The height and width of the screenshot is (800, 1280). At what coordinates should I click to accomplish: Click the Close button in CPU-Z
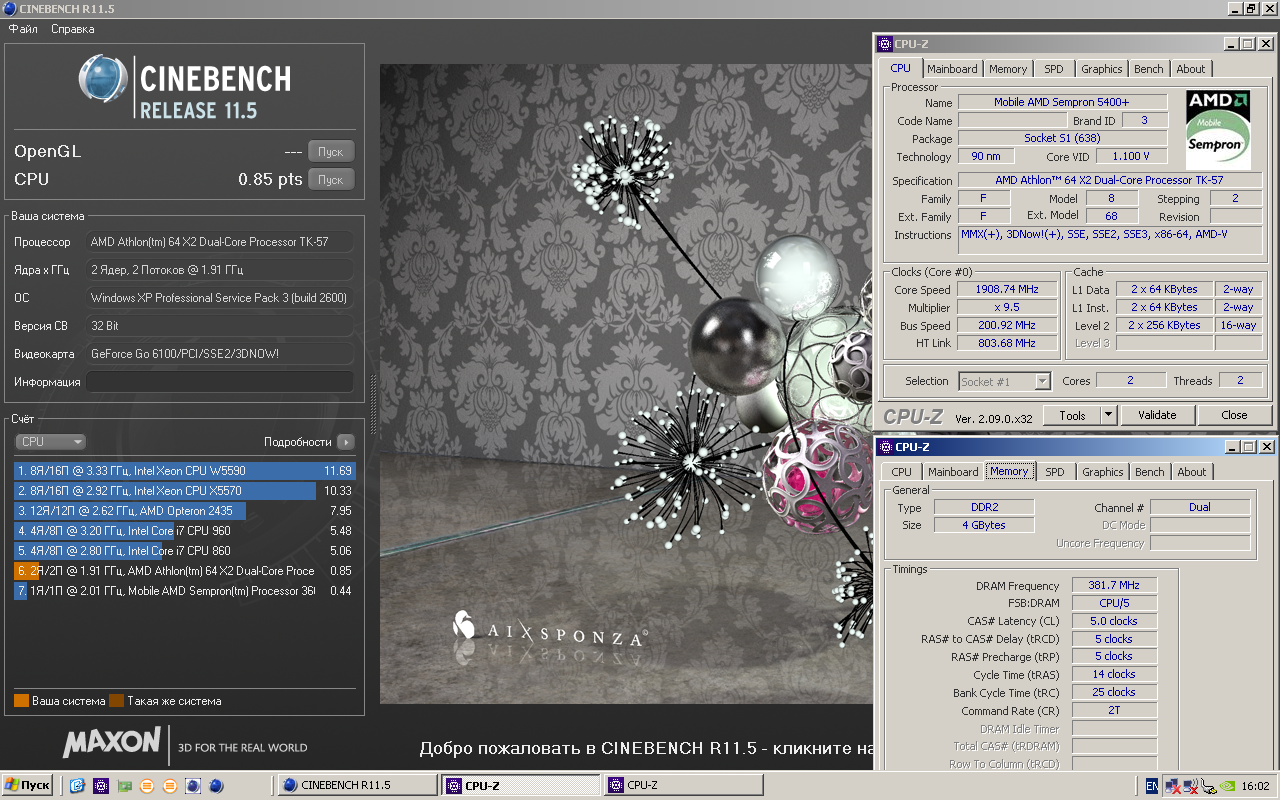[x=1234, y=415]
